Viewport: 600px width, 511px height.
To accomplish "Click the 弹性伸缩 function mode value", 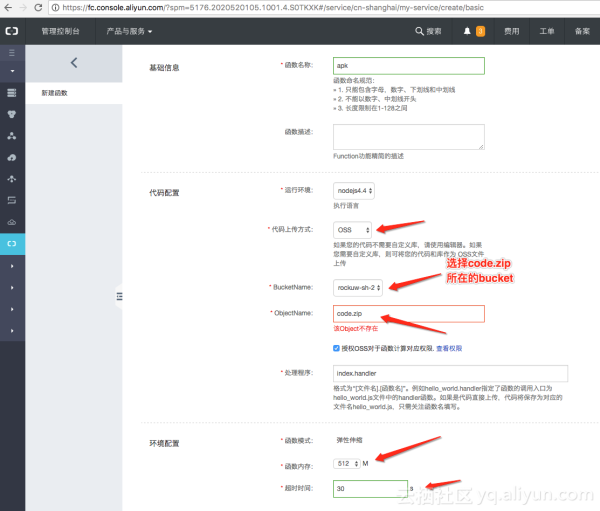I will (x=349, y=440).
